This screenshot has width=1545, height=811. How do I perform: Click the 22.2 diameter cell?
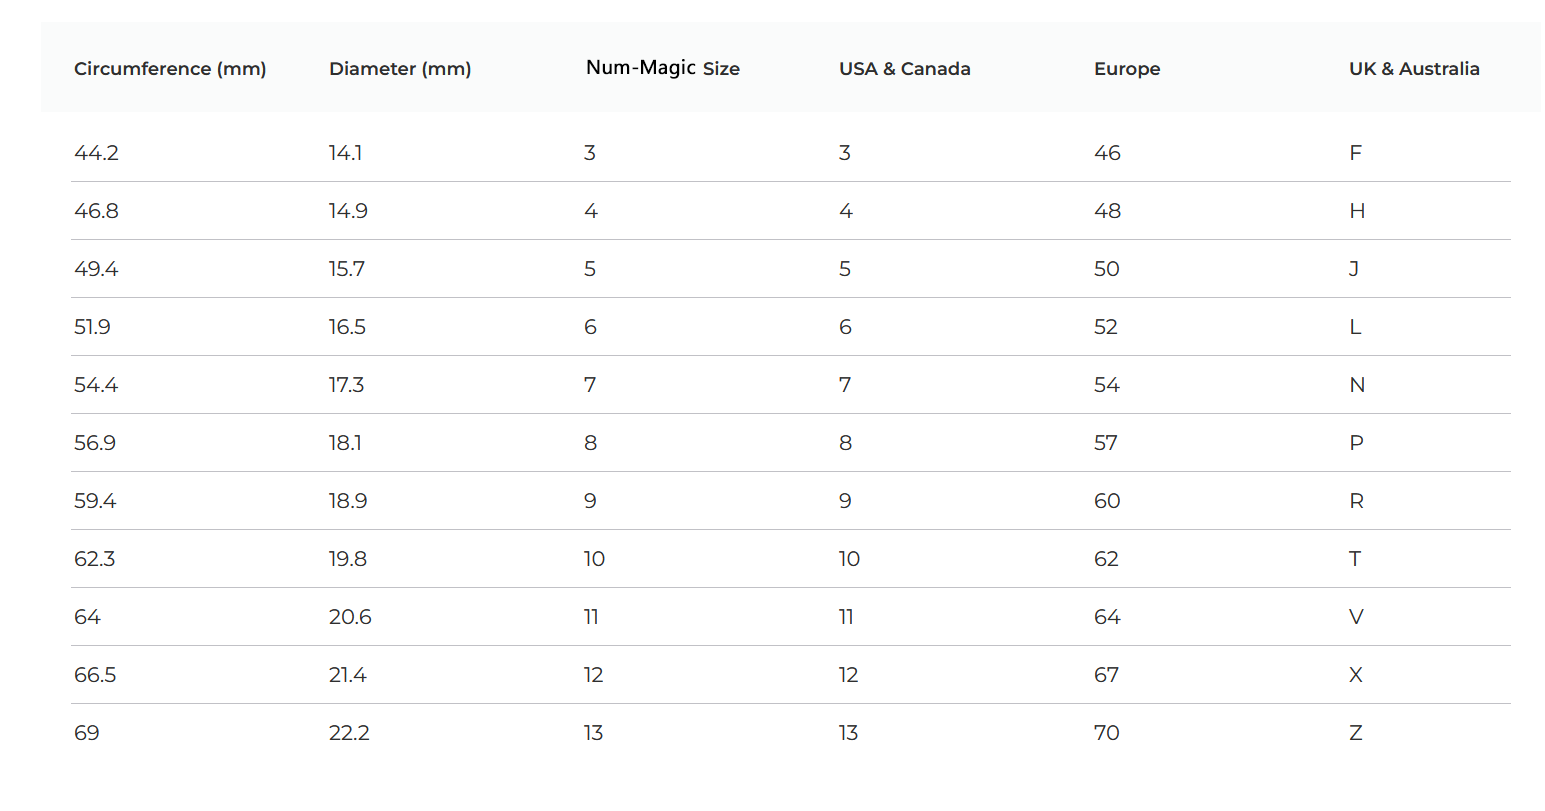tap(349, 733)
